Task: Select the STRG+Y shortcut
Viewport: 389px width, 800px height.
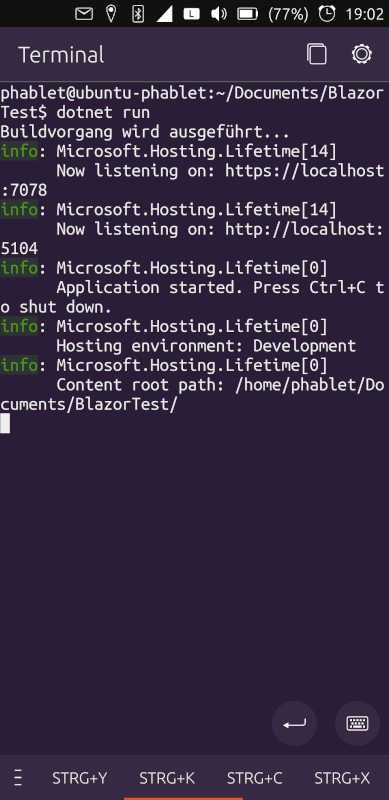Action: point(80,778)
